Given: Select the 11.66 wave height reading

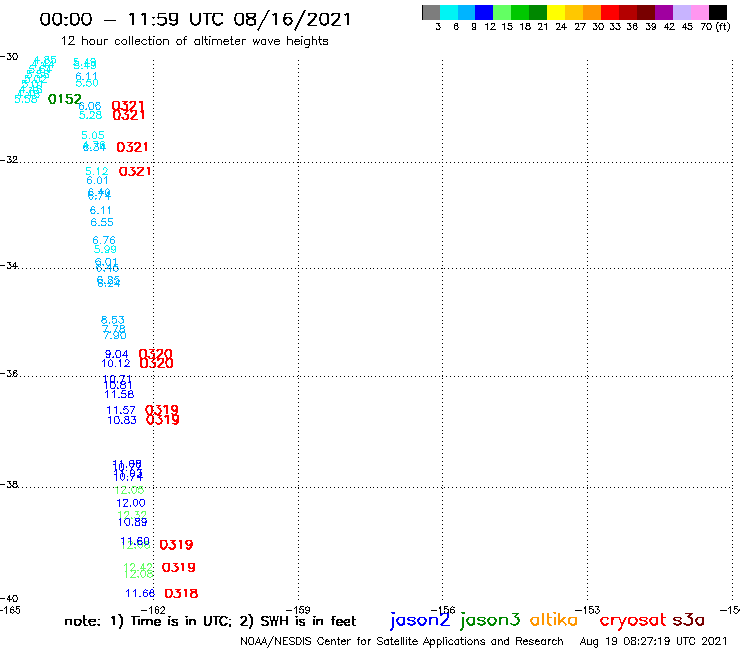Looking at the screenshot, I should 140,593.
